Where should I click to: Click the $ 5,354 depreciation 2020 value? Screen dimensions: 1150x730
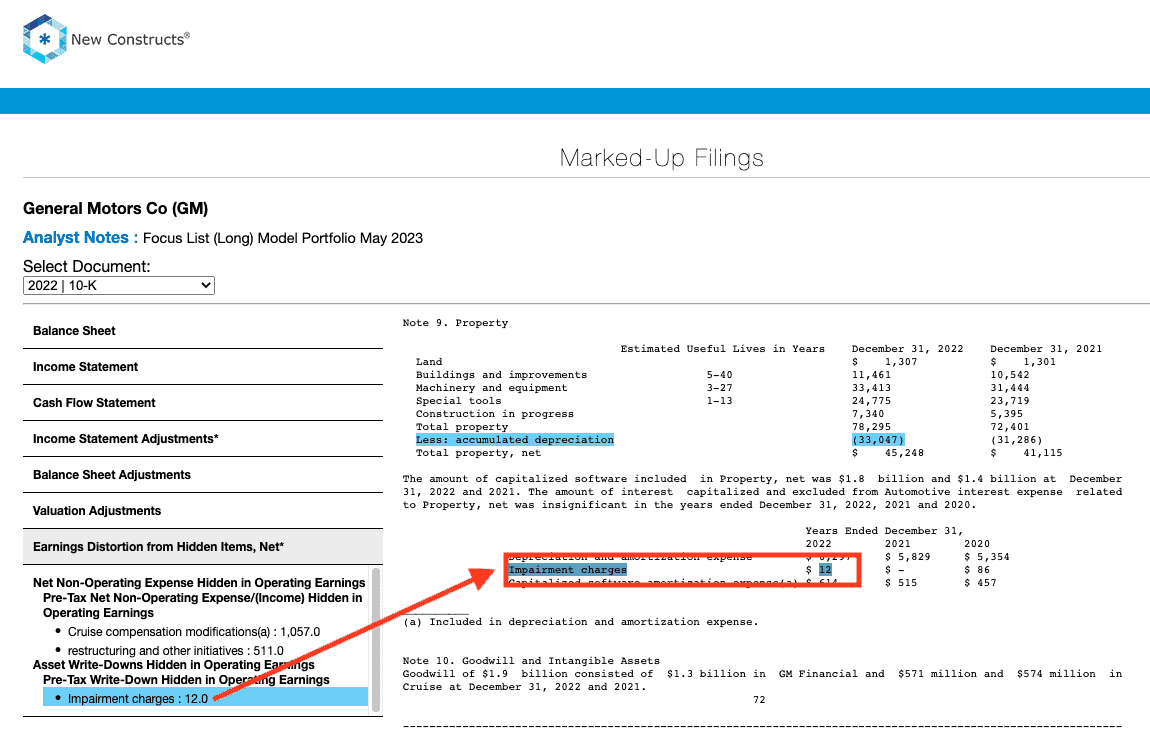987,557
